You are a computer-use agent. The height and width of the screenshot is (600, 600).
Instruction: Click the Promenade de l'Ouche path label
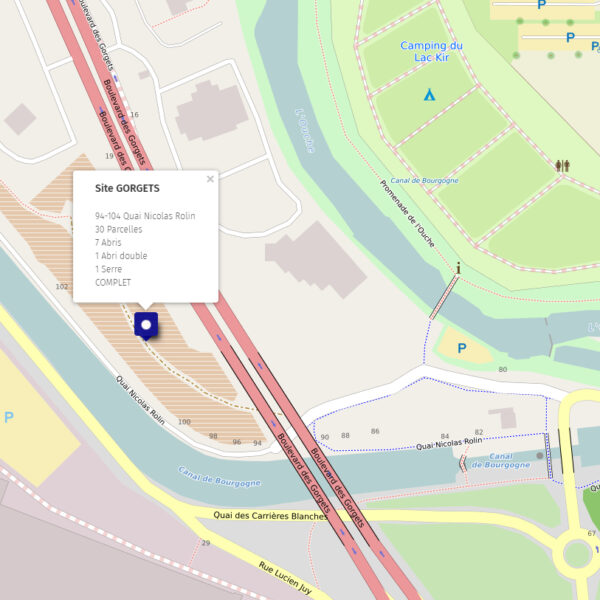[407, 214]
